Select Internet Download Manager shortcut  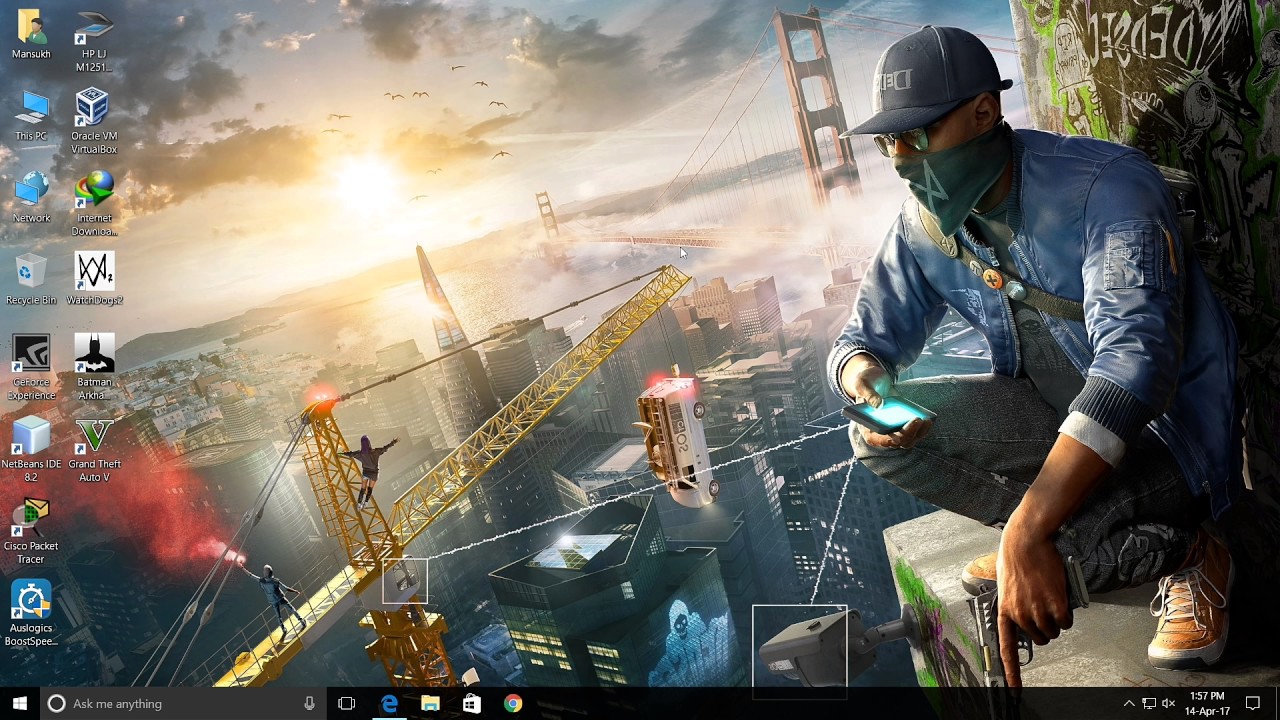click(x=94, y=204)
